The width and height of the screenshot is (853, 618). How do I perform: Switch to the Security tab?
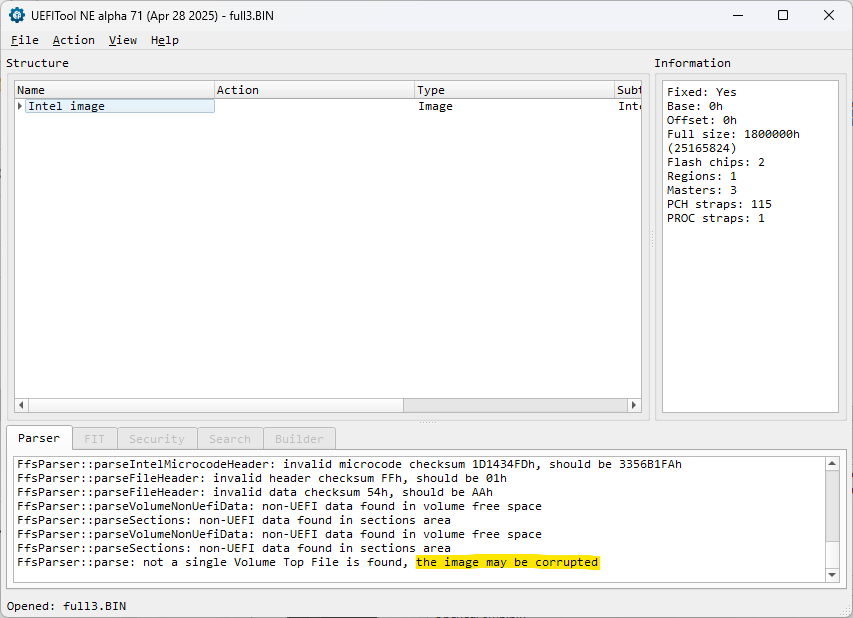(157, 439)
